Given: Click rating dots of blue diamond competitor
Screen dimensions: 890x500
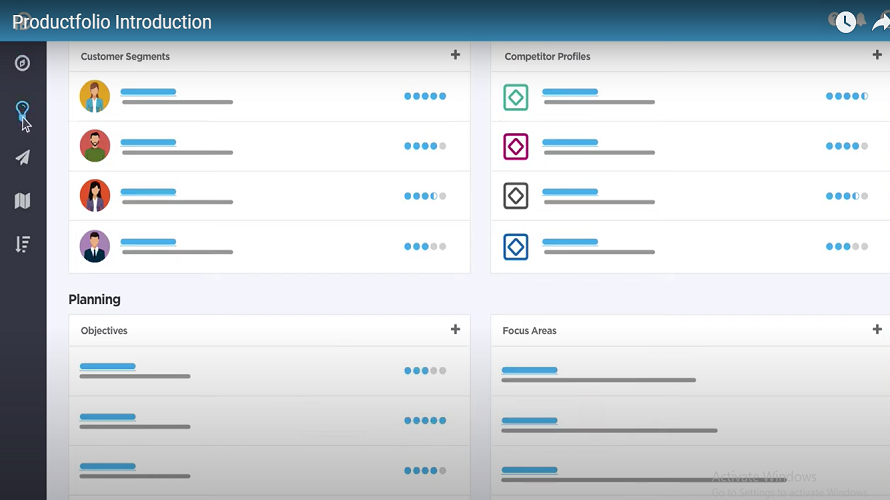Looking at the screenshot, I should (x=847, y=246).
